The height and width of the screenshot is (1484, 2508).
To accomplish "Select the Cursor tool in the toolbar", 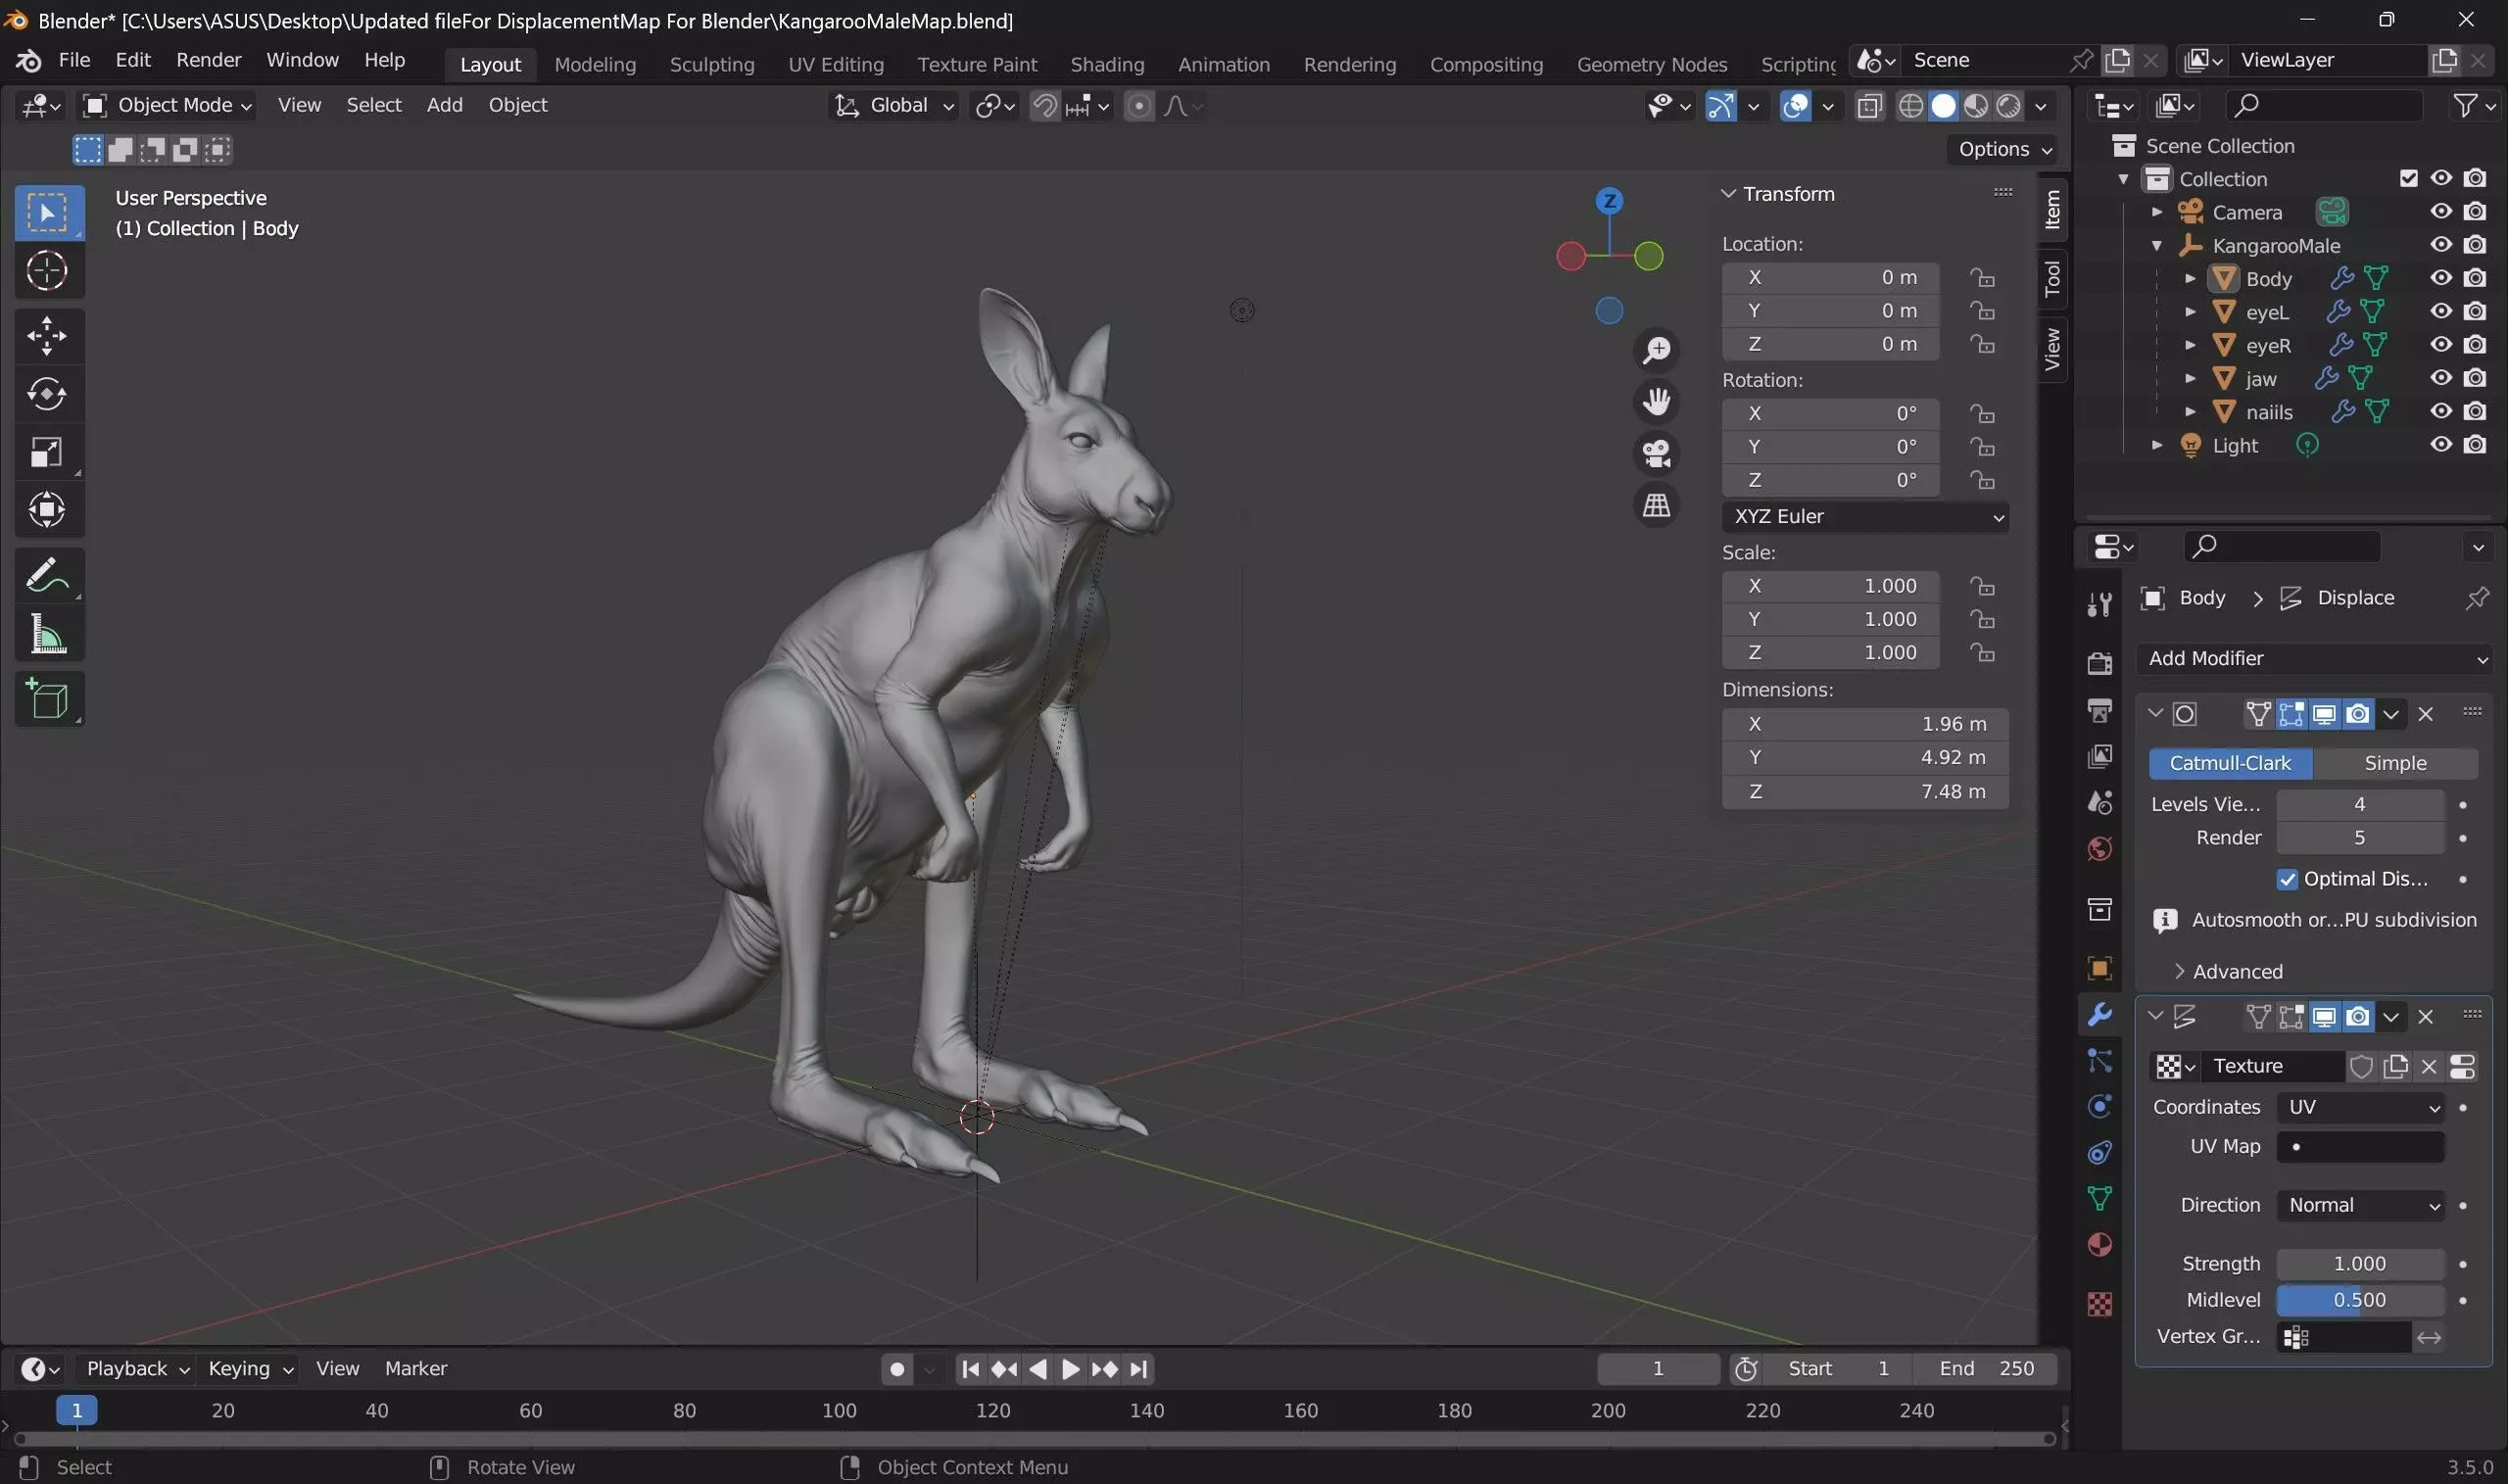I will coord(47,271).
